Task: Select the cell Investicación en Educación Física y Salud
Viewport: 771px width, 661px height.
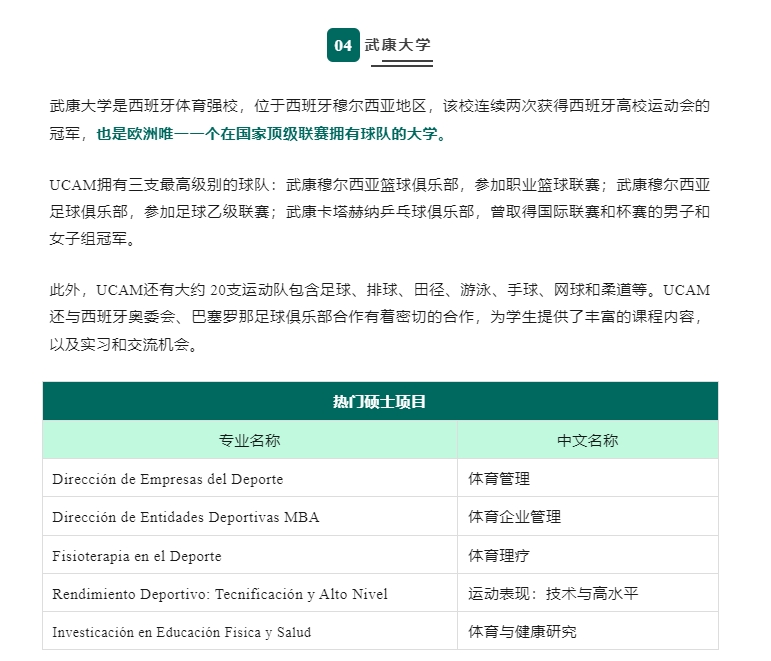Action: (250, 631)
